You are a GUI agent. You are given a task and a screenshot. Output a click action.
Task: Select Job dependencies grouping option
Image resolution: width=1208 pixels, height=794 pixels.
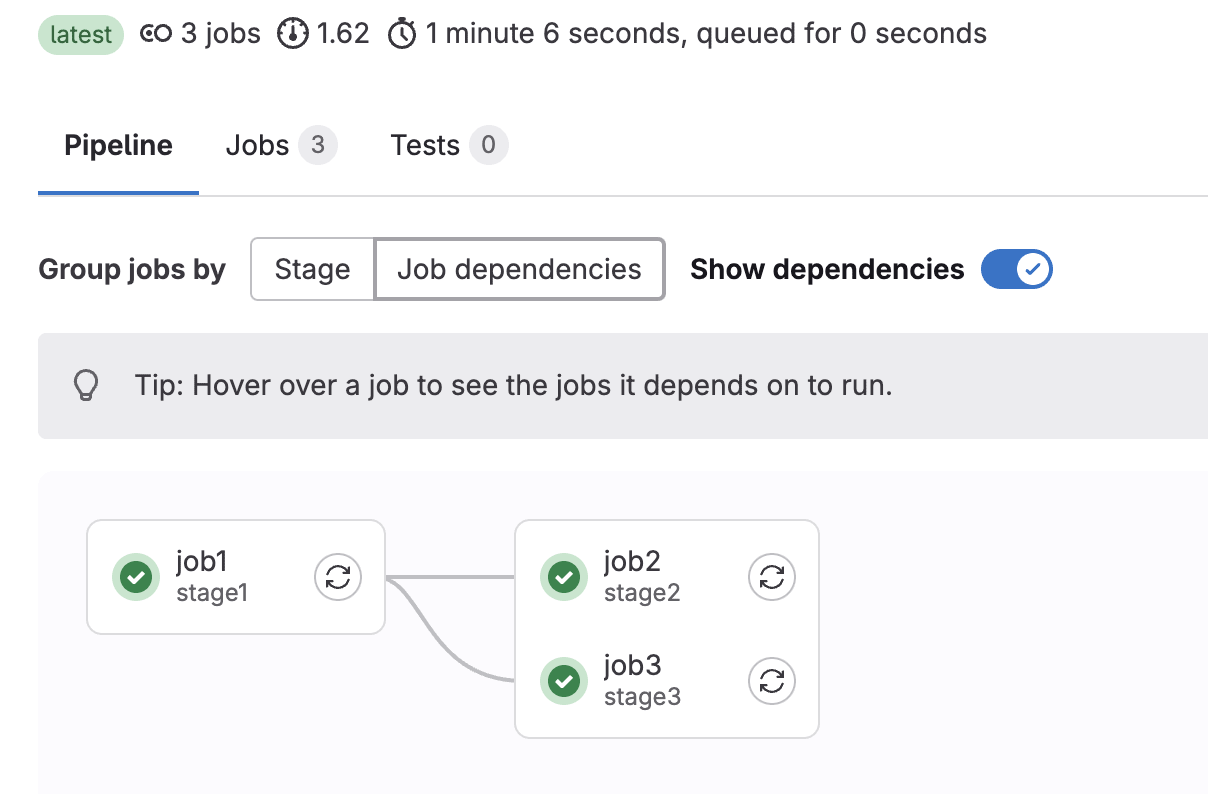click(519, 269)
